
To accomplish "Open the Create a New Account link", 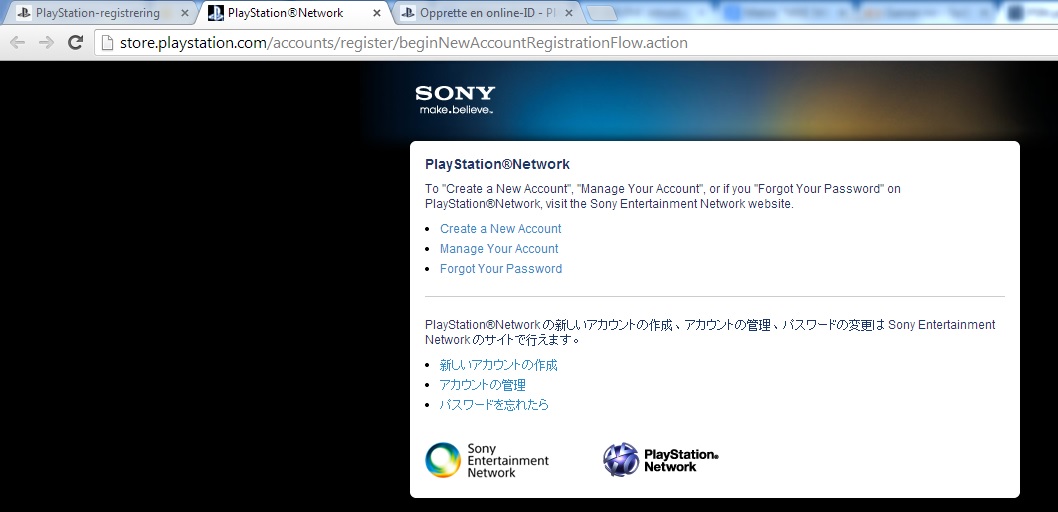I will pyautogui.click(x=501, y=229).
